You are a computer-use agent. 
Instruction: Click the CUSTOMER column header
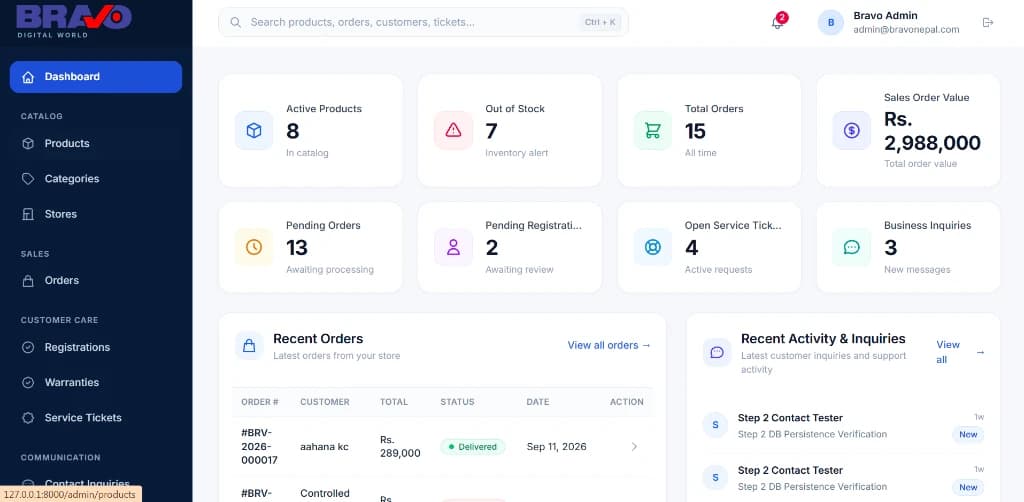pos(325,402)
